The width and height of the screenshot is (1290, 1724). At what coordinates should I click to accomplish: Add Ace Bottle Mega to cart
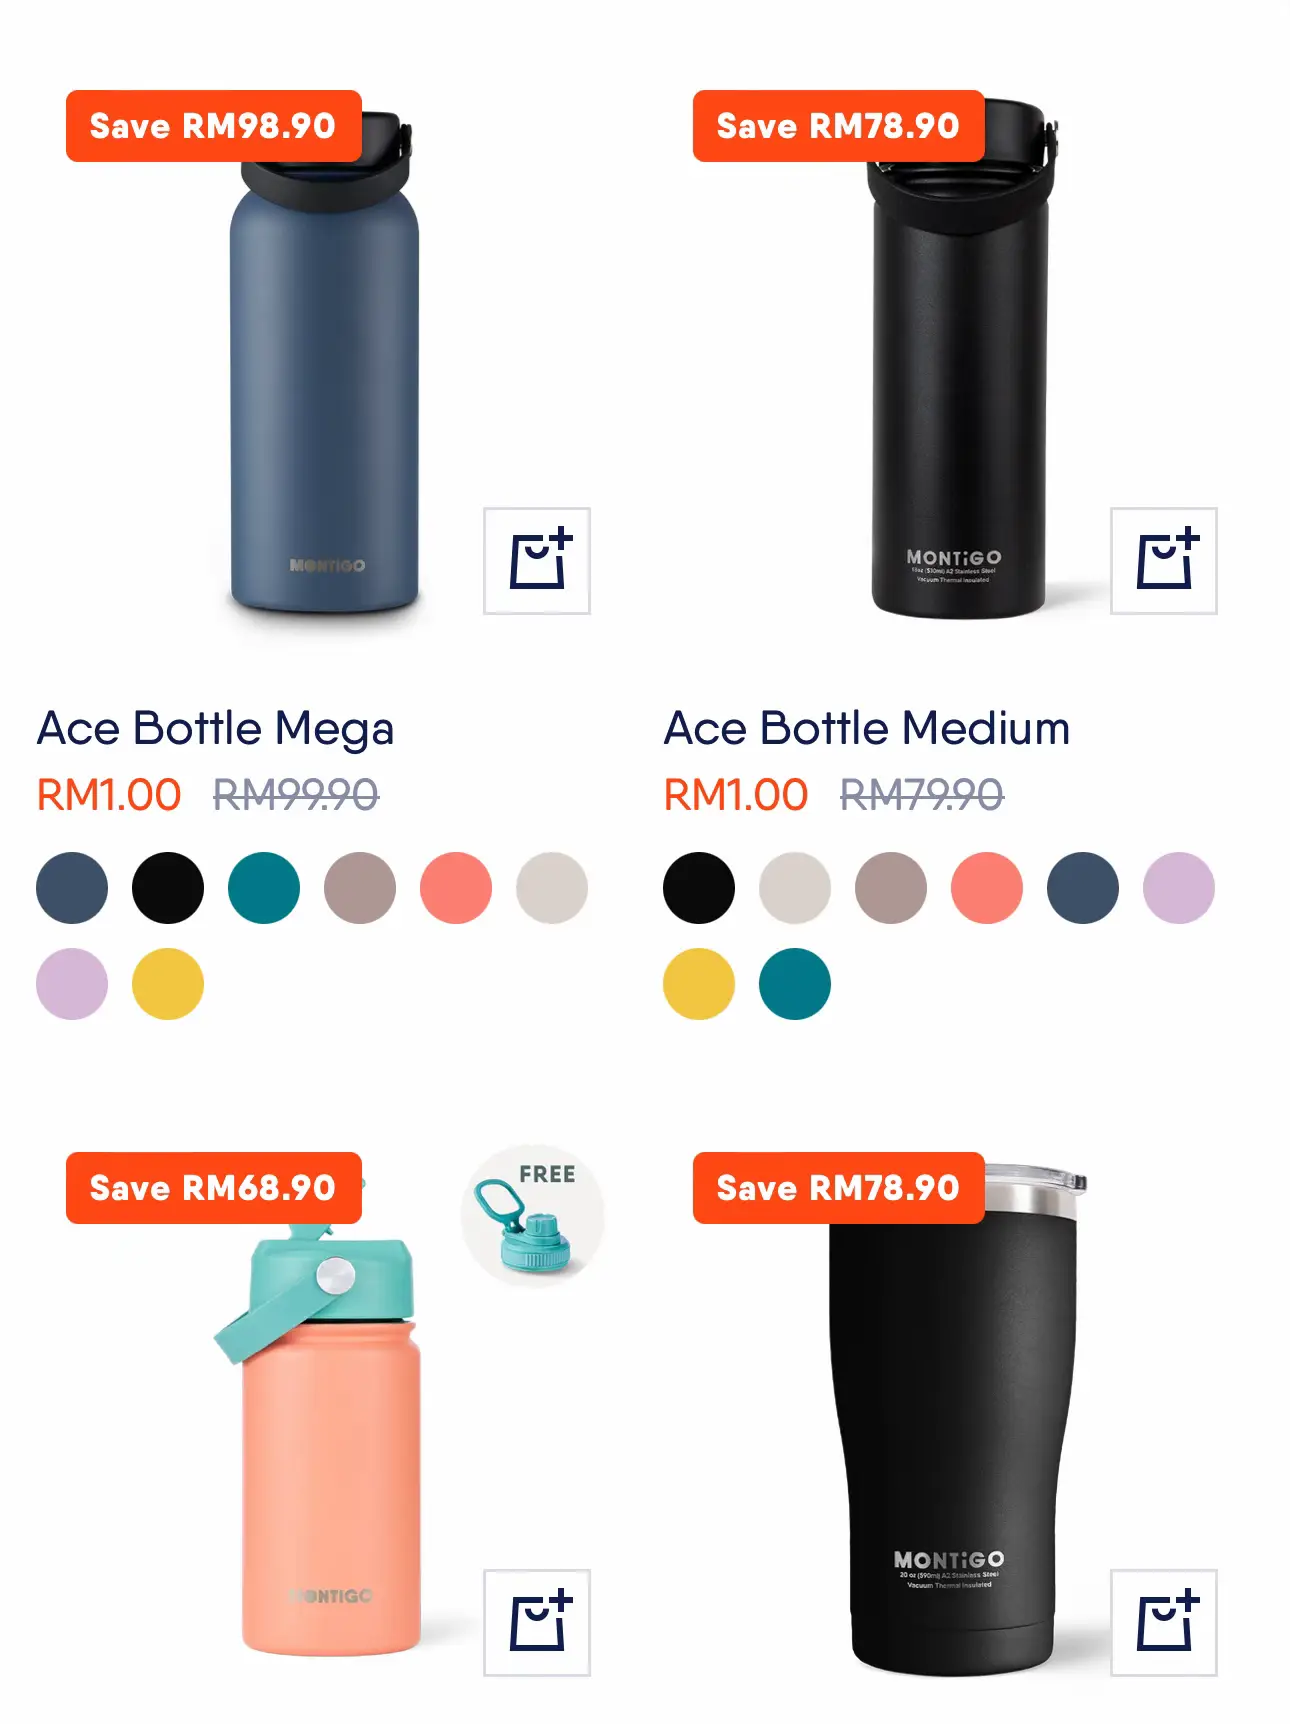(x=537, y=561)
